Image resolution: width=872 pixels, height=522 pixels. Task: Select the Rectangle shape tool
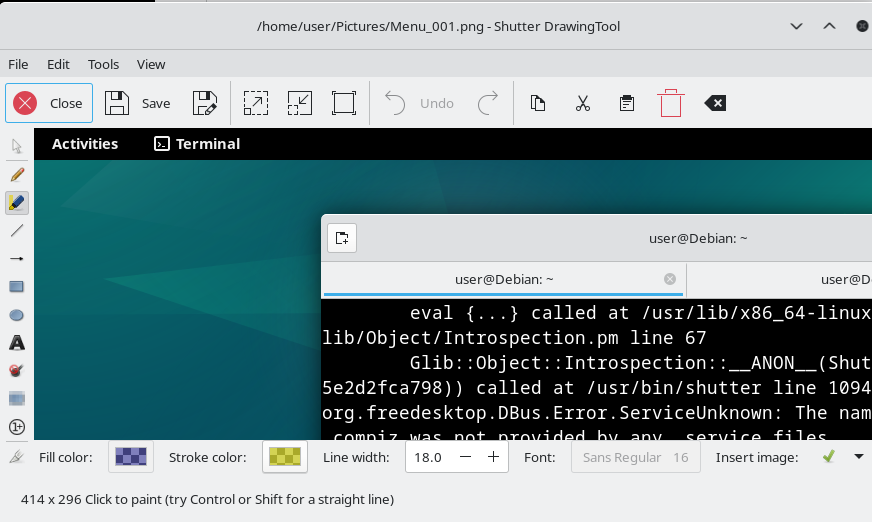tap(17, 286)
